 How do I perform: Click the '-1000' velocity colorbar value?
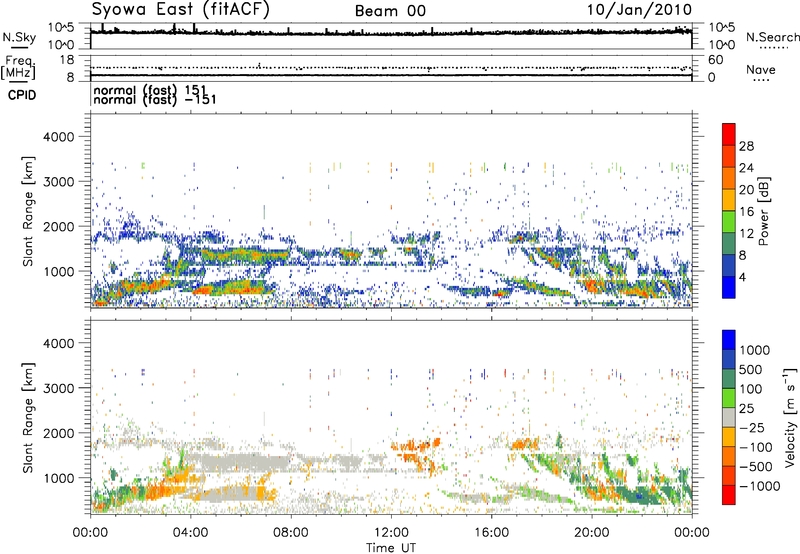pyautogui.click(x=760, y=486)
